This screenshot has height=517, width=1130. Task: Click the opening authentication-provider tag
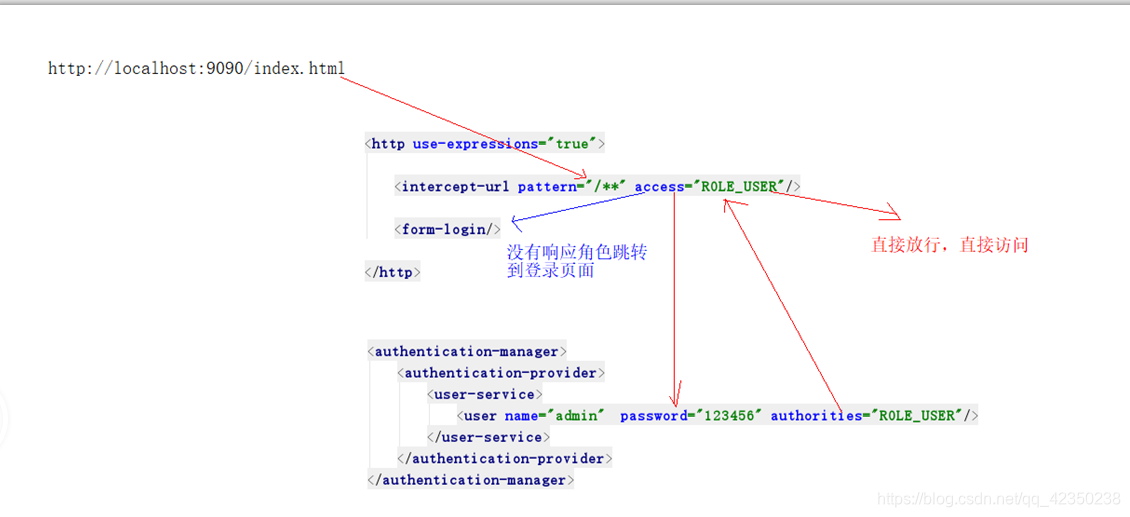point(501,374)
